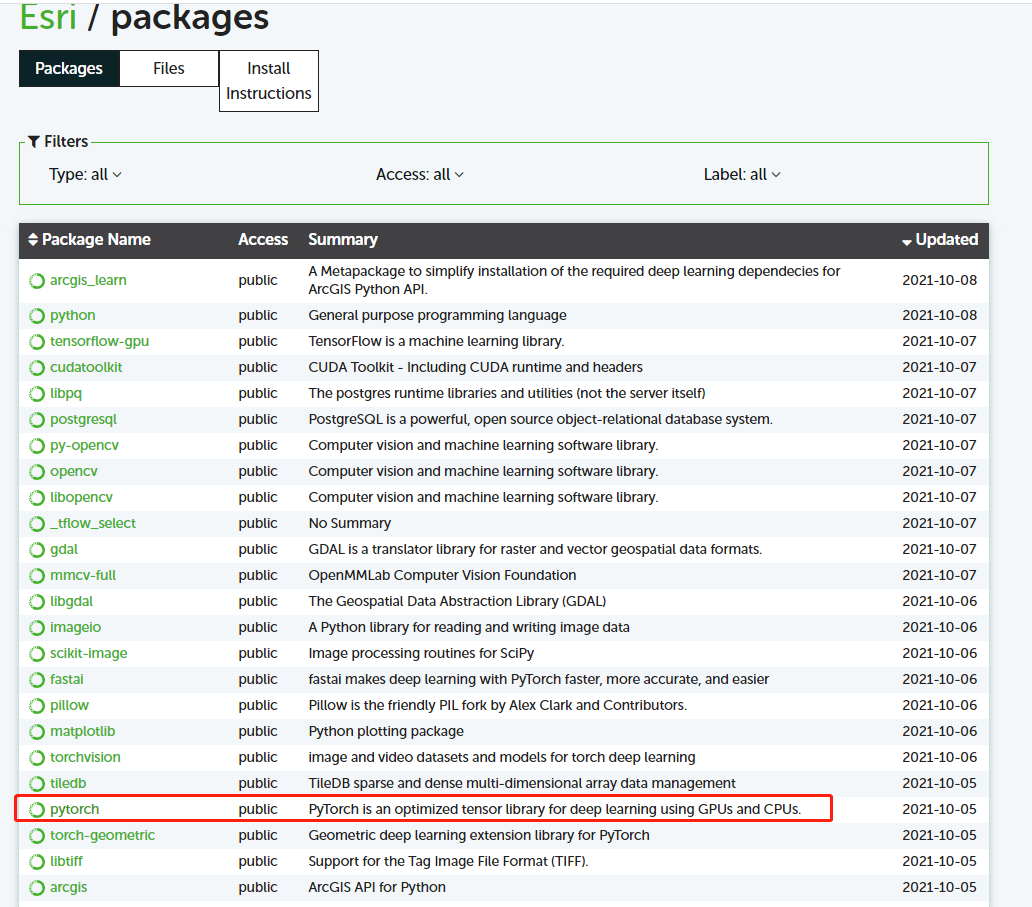The height and width of the screenshot is (907, 1032).
Task: Open the pytorch package link
Action: pyautogui.click(x=74, y=810)
